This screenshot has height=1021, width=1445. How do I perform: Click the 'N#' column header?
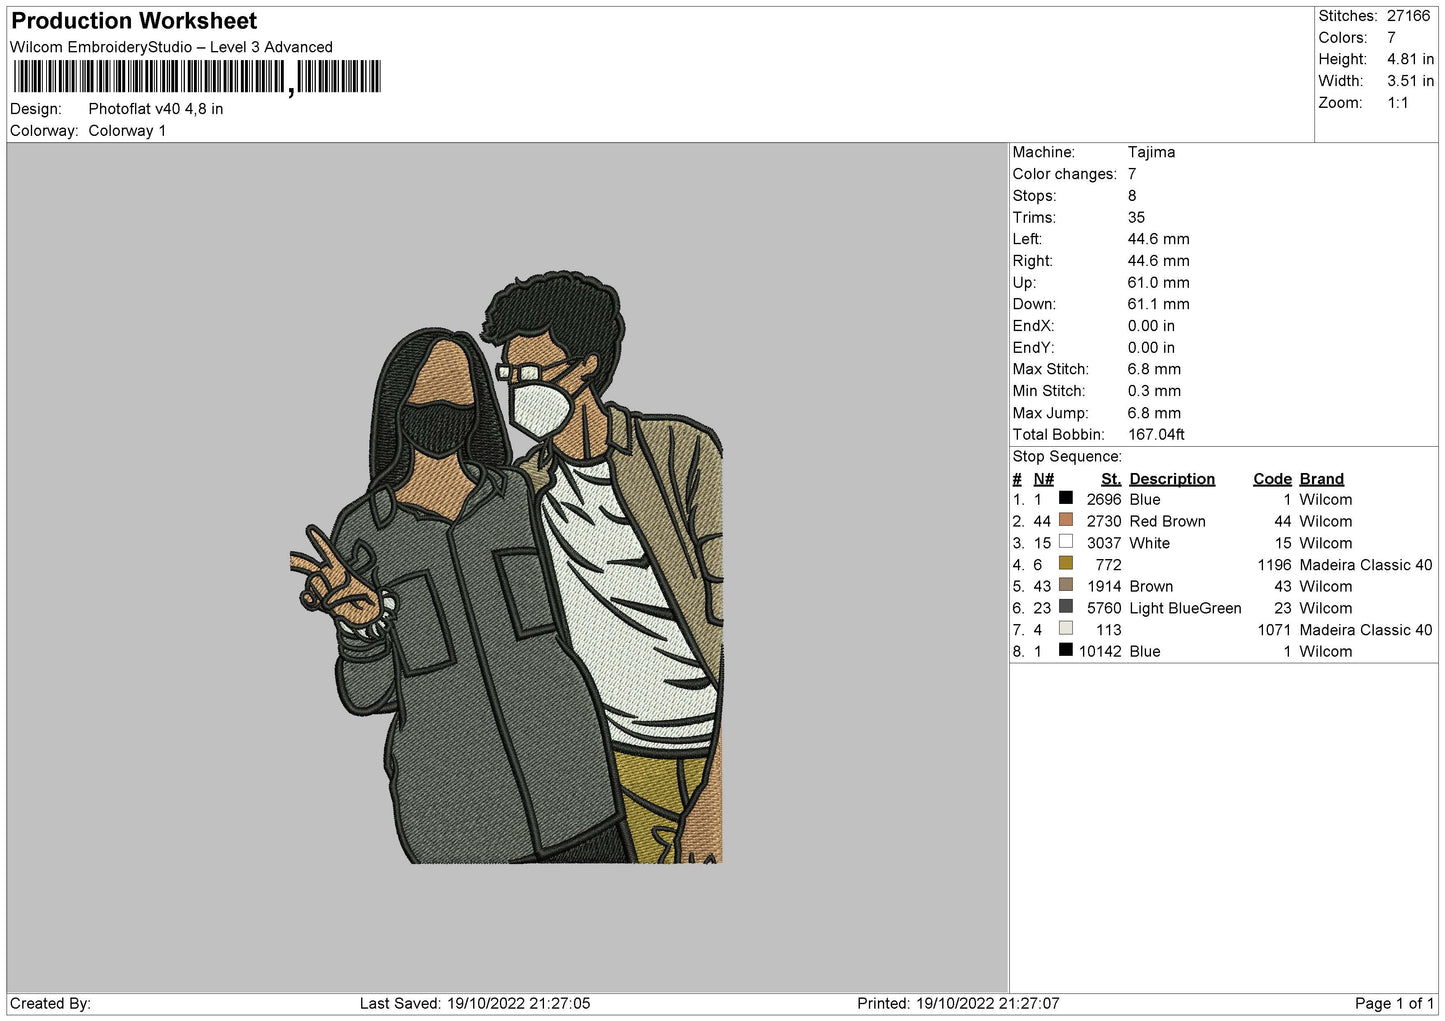click(x=1043, y=479)
